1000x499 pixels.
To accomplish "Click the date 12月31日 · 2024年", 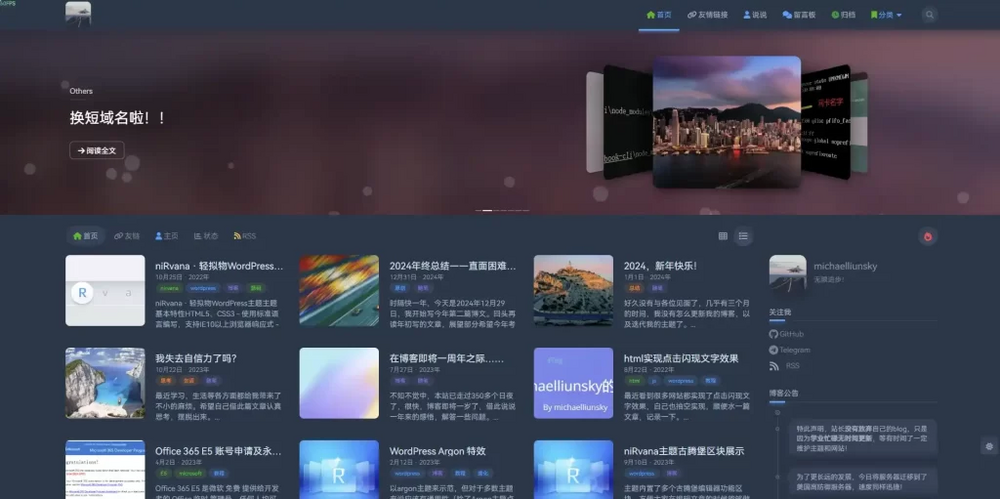I will click(416, 278).
